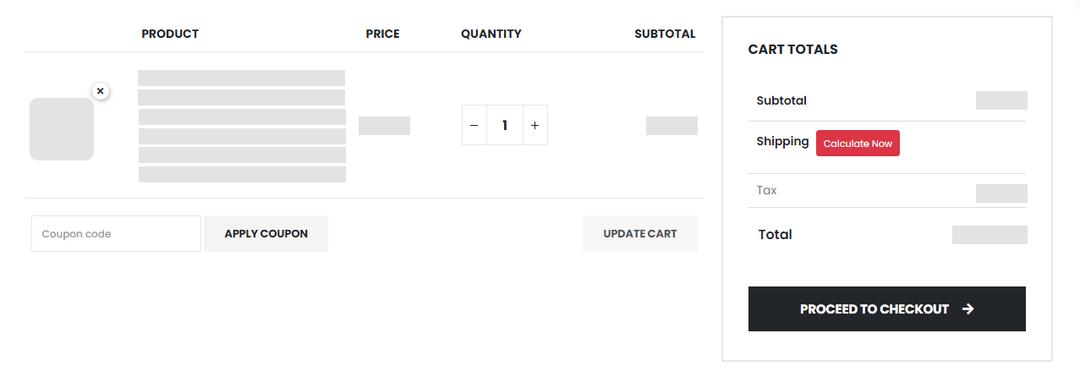Click the quantity number field
This screenshot has width=1080, height=381.
505,125
